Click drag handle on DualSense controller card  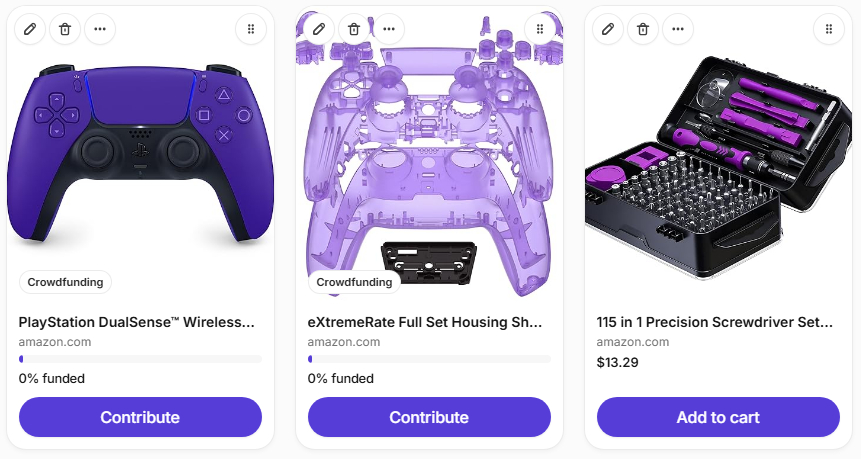tap(251, 29)
